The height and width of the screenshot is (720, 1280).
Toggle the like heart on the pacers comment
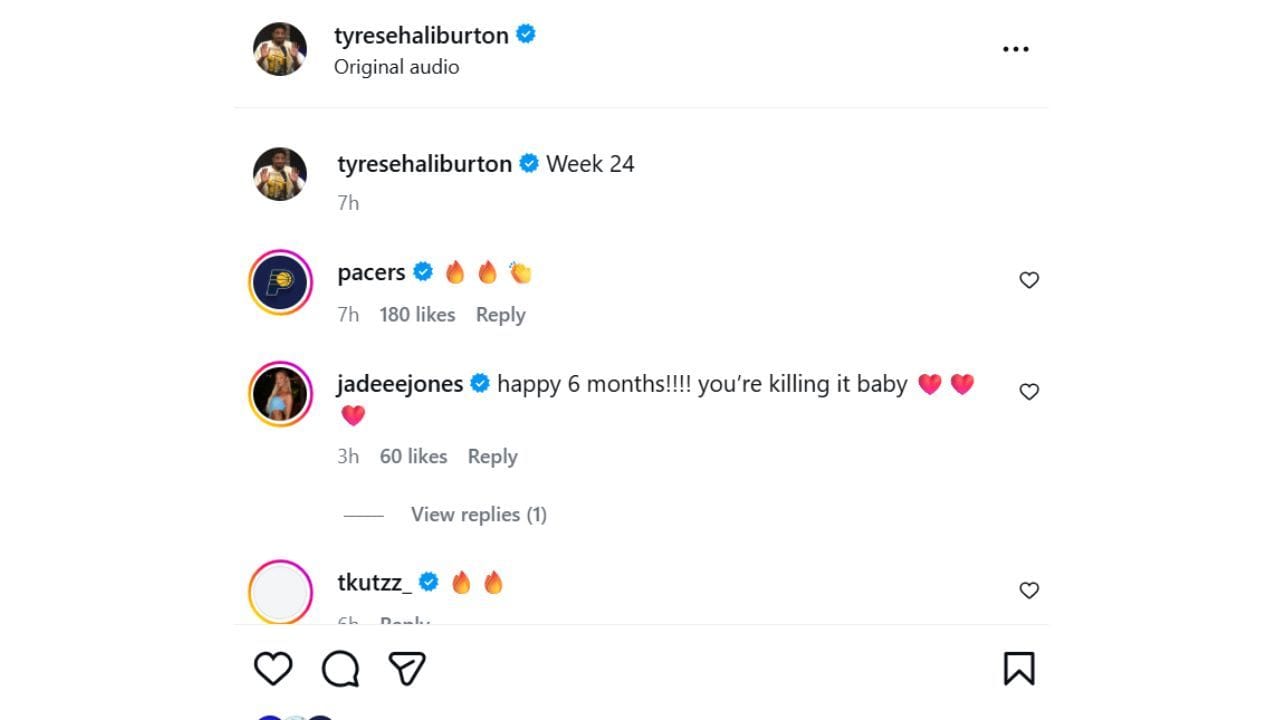tap(1029, 280)
